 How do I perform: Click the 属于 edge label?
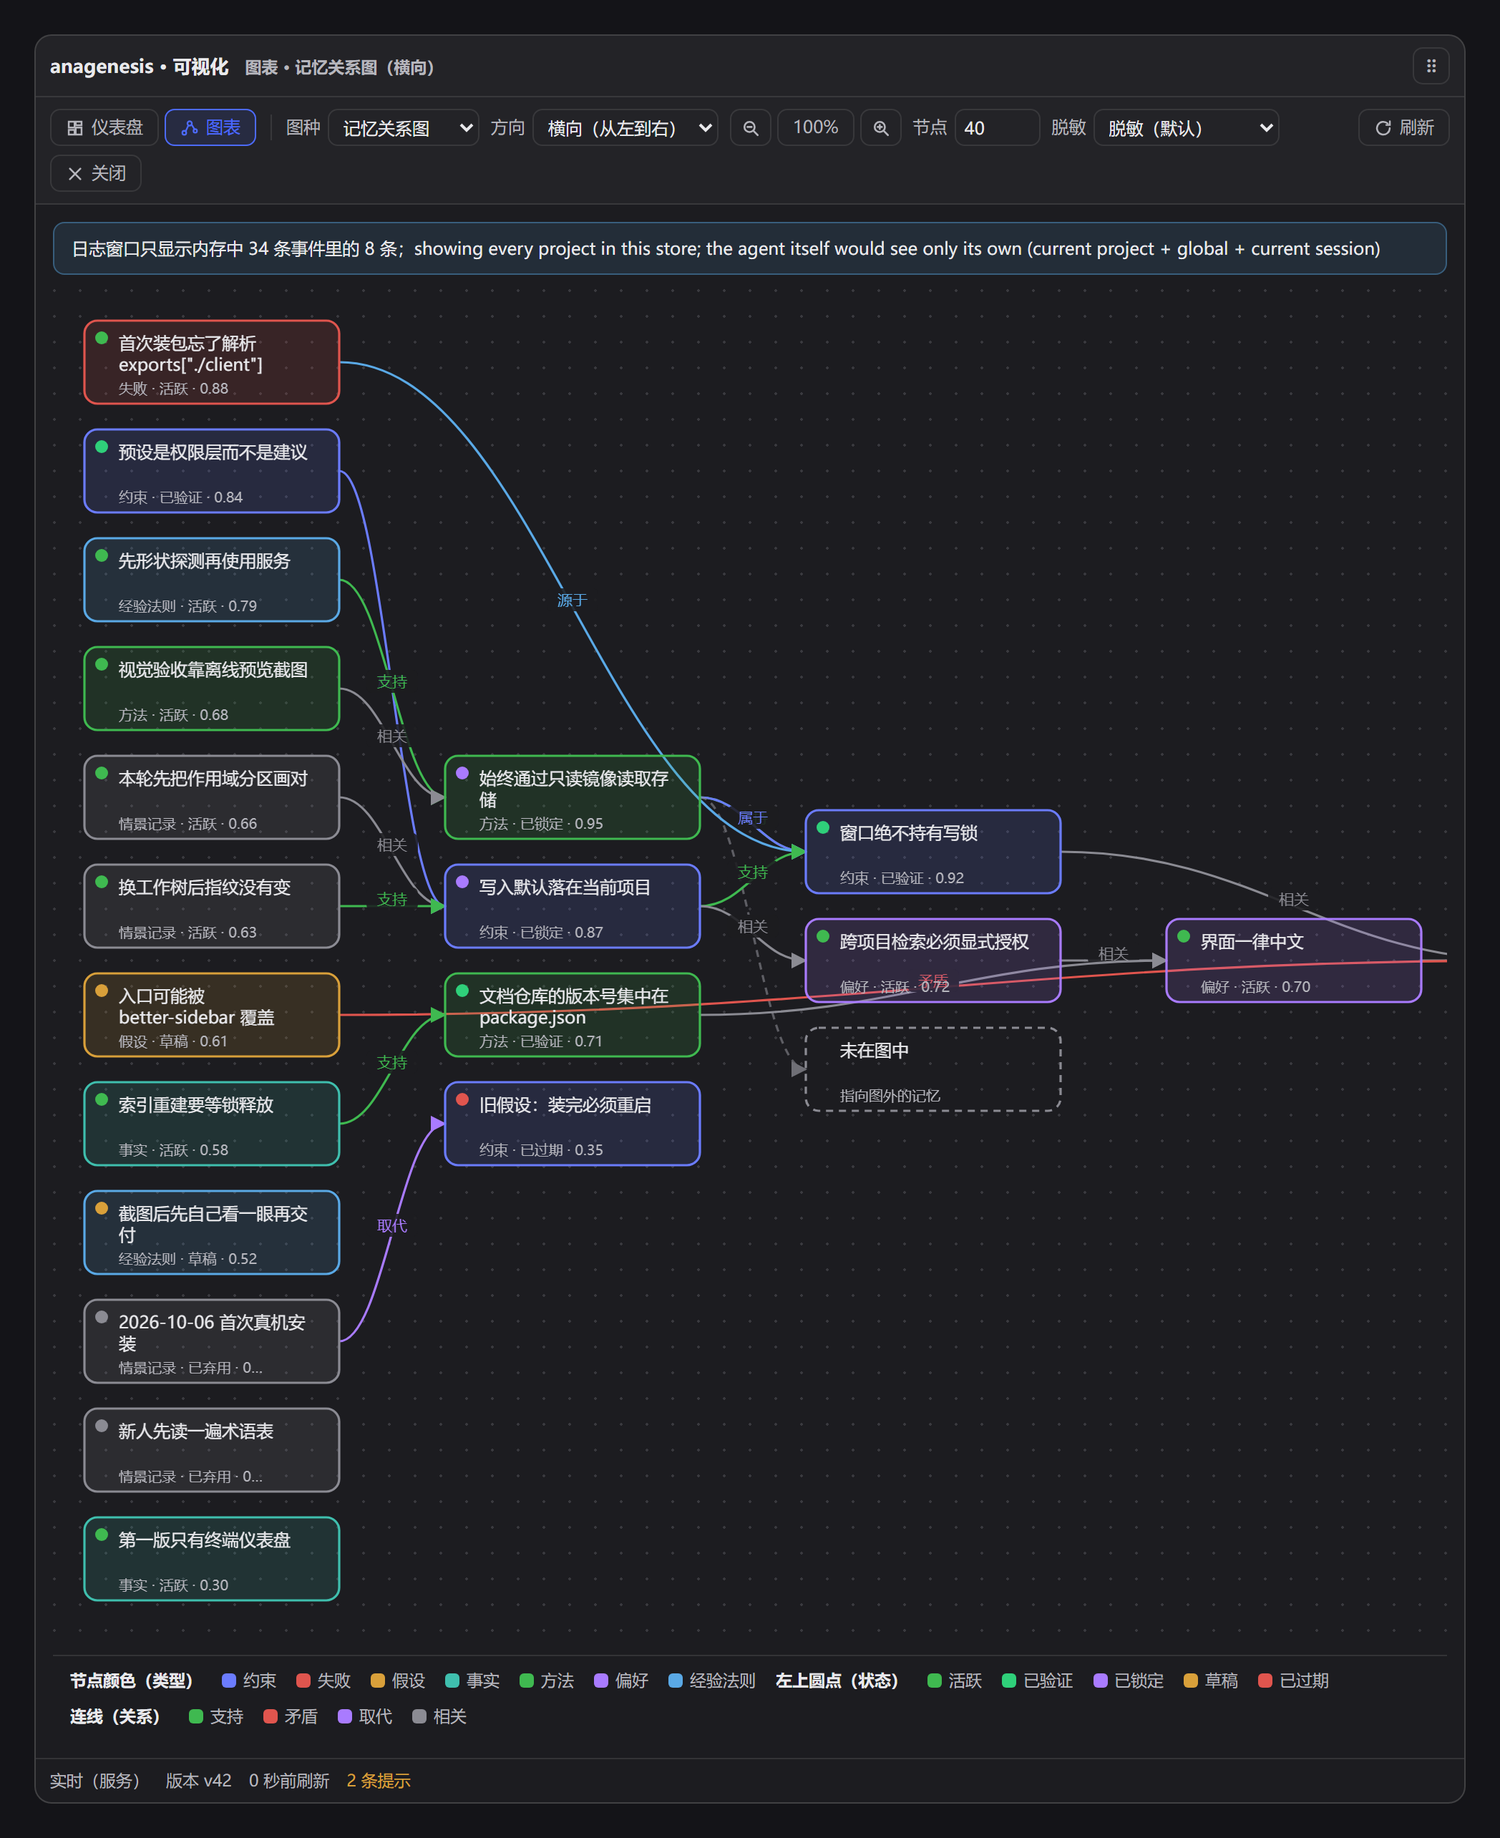[x=752, y=818]
